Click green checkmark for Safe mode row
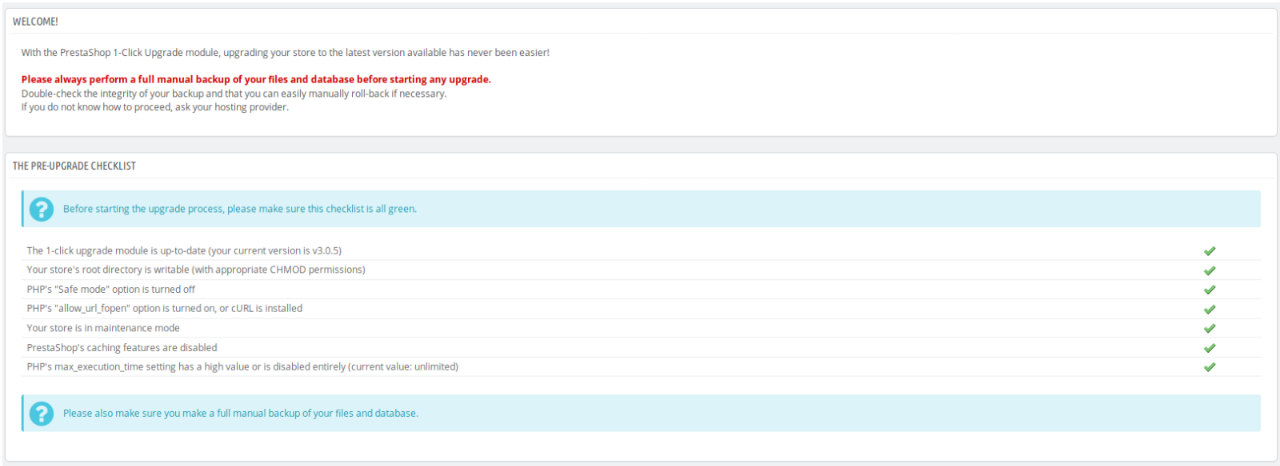 (x=1209, y=290)
